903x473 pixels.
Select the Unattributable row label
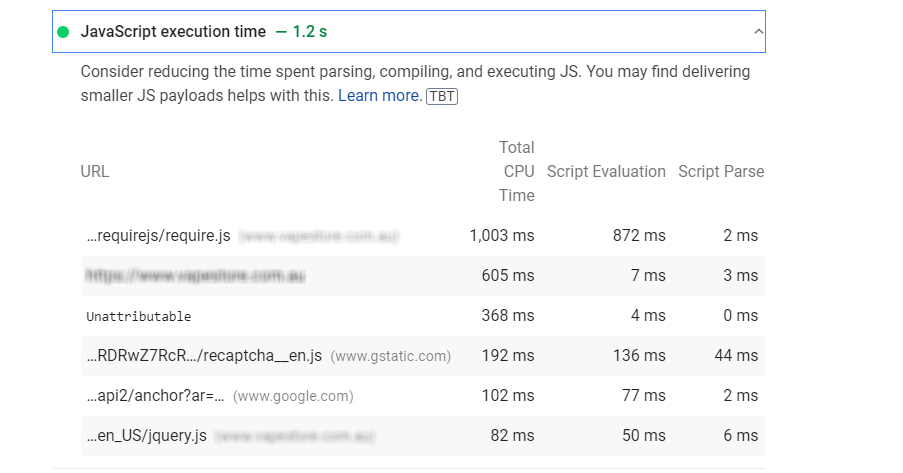coord(138,316)
